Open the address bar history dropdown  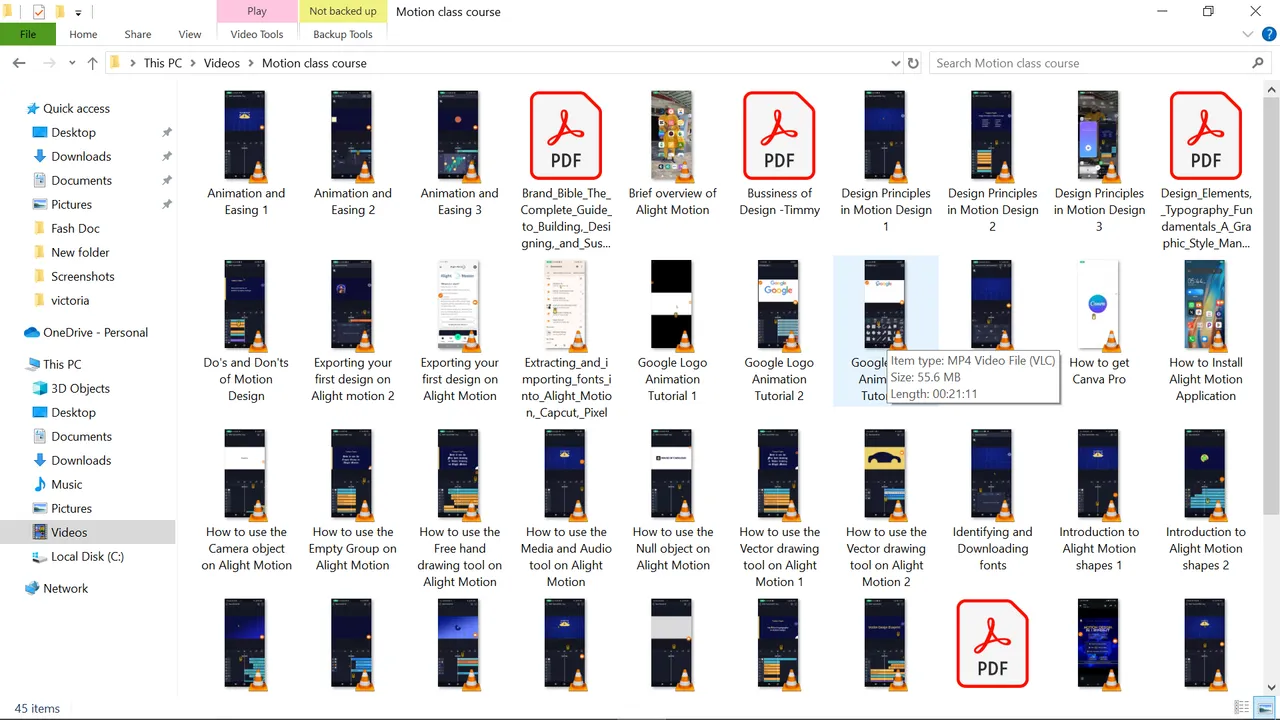point(895,63)
